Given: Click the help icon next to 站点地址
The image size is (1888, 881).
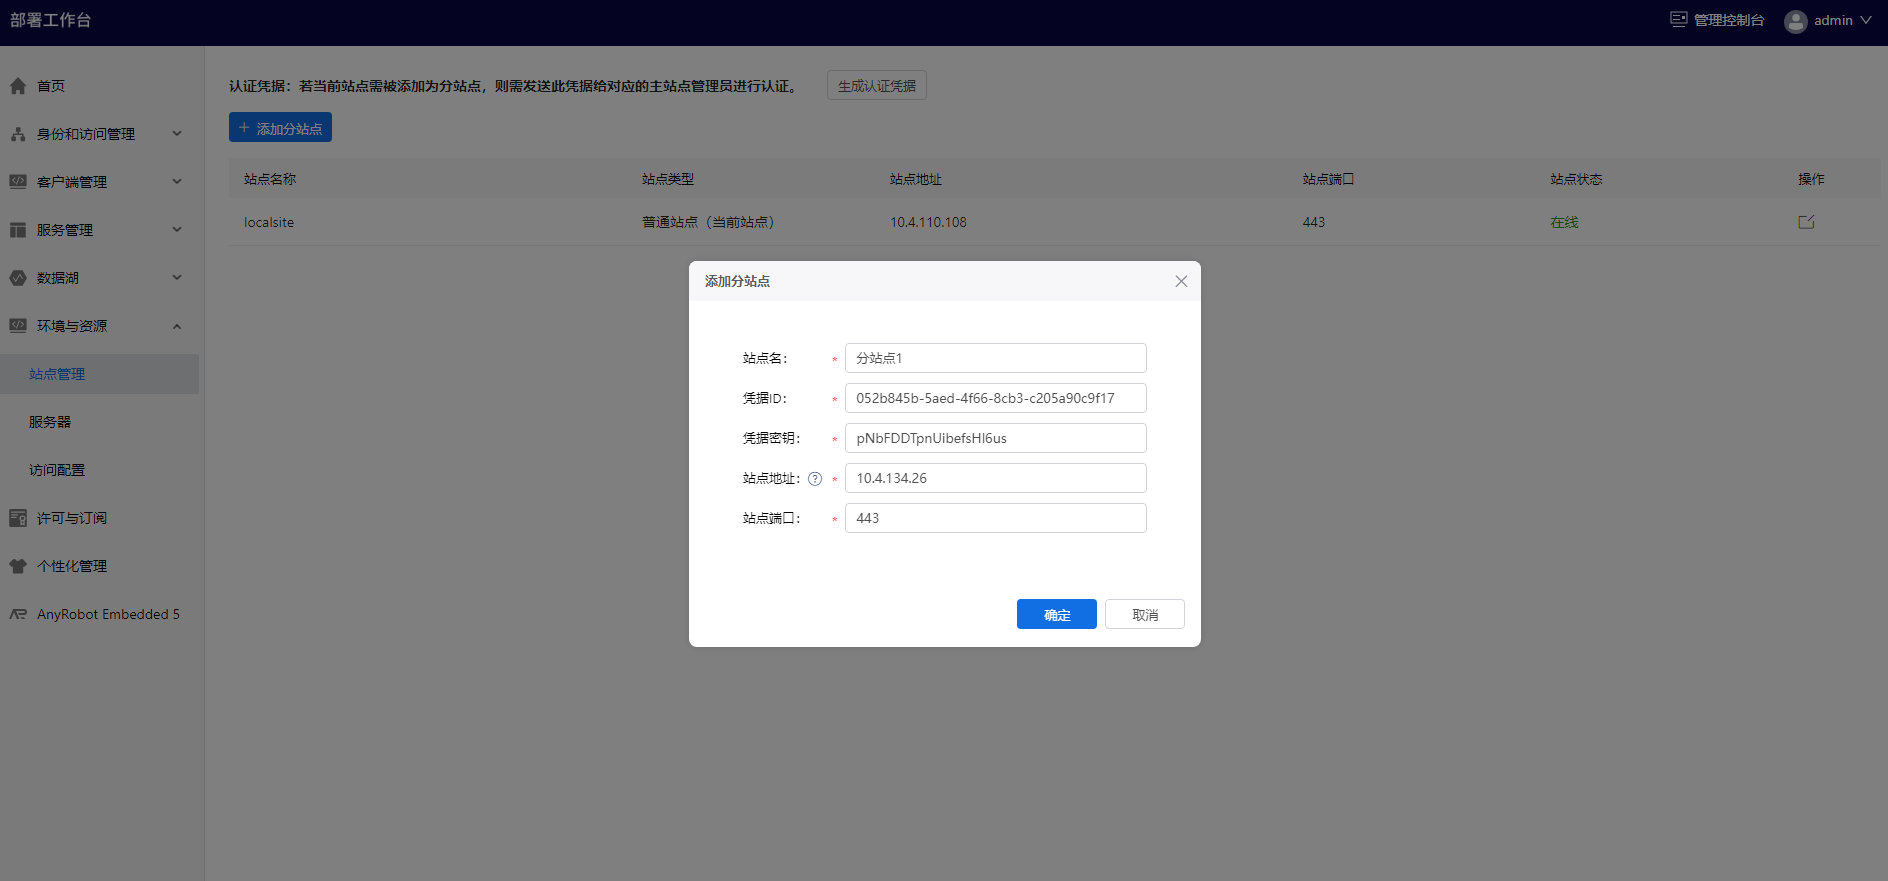Looking at the screenshot, I should tap(815, 479).
